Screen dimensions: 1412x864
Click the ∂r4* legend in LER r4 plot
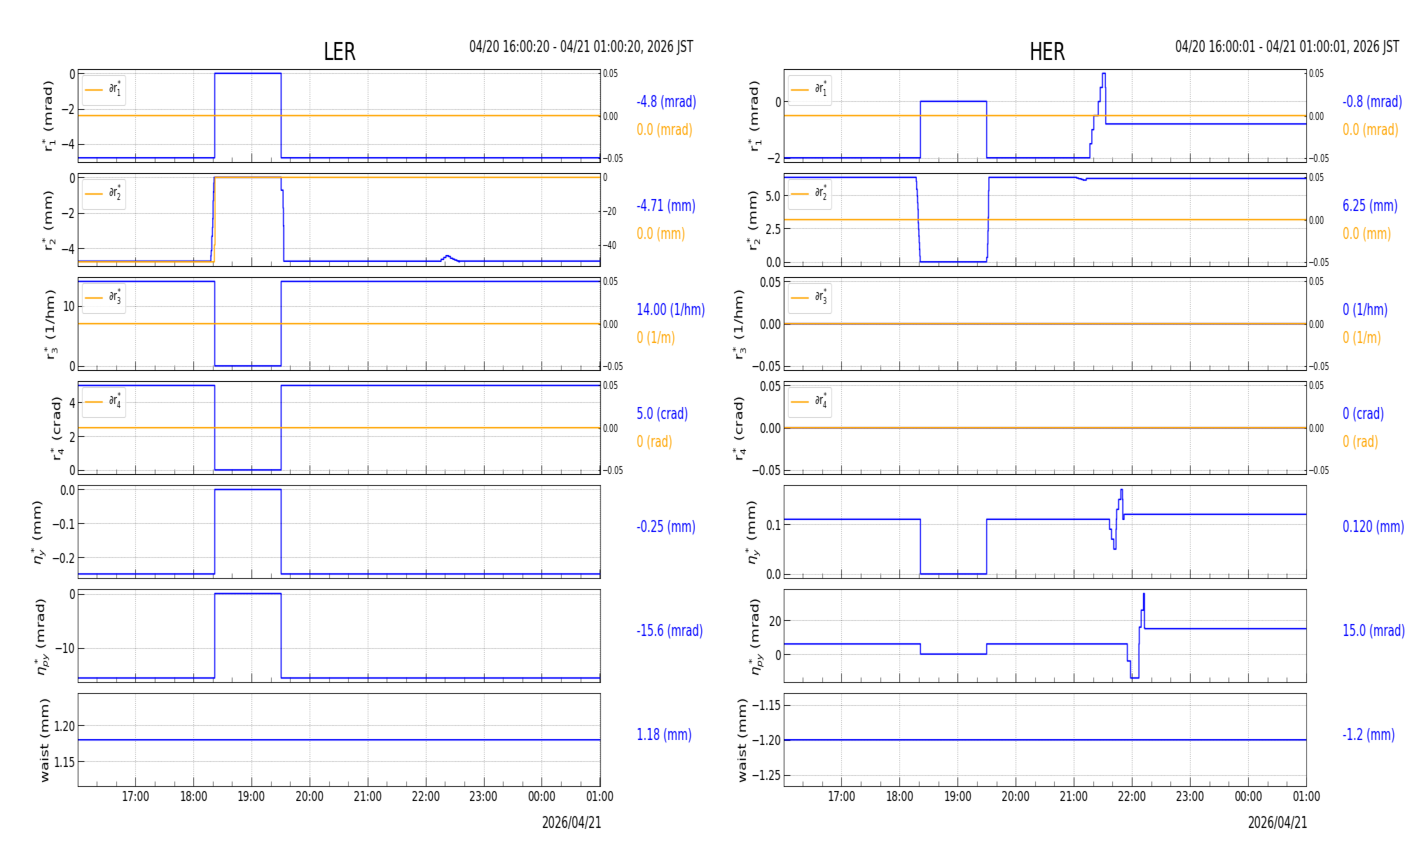pyautogui.click(x=104, y=402)
